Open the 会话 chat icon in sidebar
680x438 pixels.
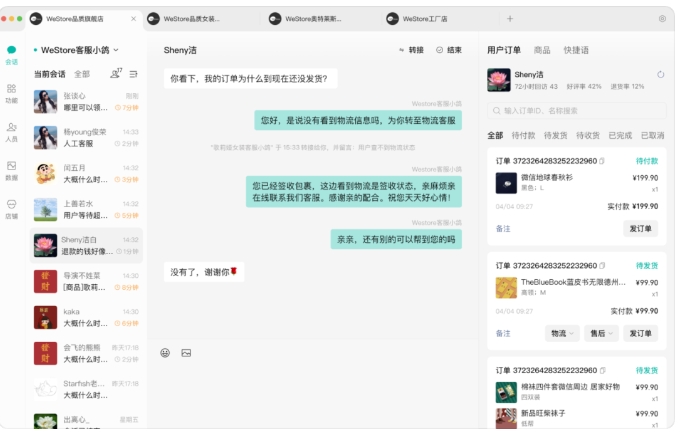(12, 55)
